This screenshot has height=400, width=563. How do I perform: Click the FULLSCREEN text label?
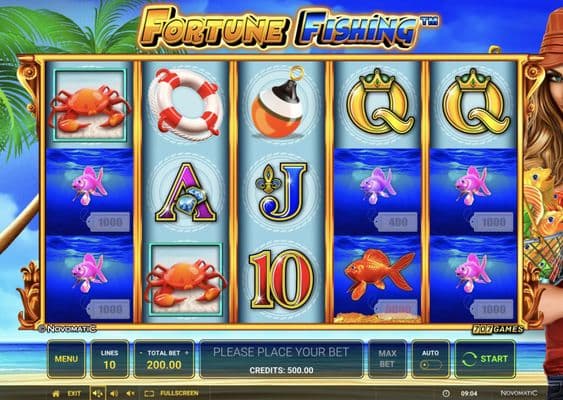(179, 394)
